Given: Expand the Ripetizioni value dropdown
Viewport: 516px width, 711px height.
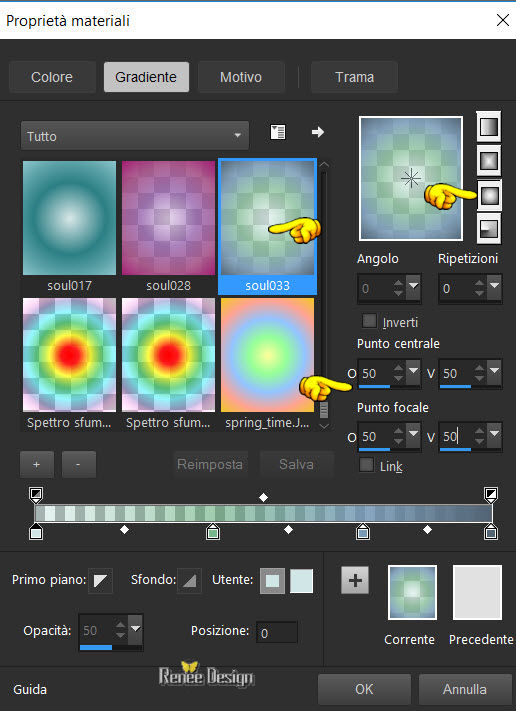Looking at the screenshot, I should coord(494,286).
